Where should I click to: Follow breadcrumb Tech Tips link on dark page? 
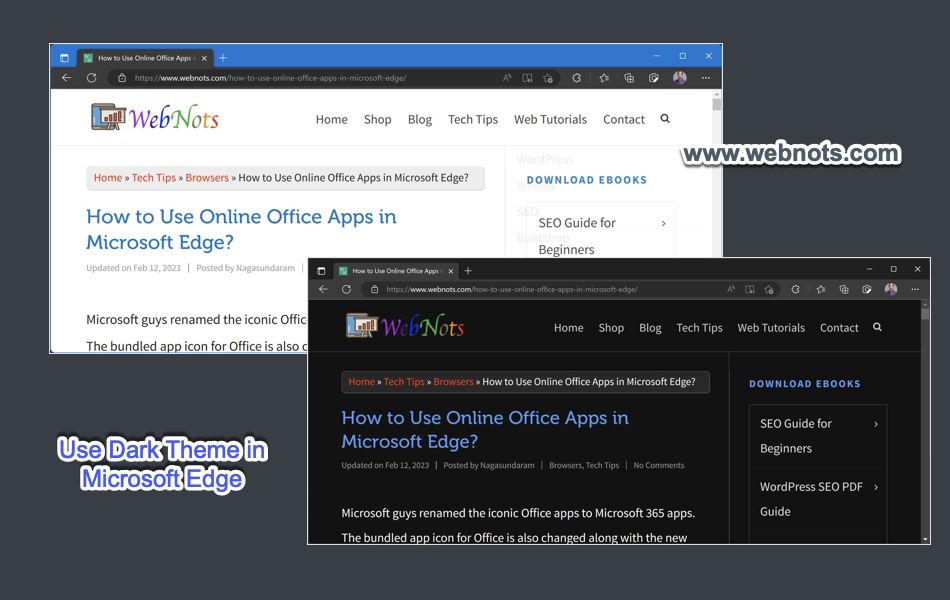point(404,382)
